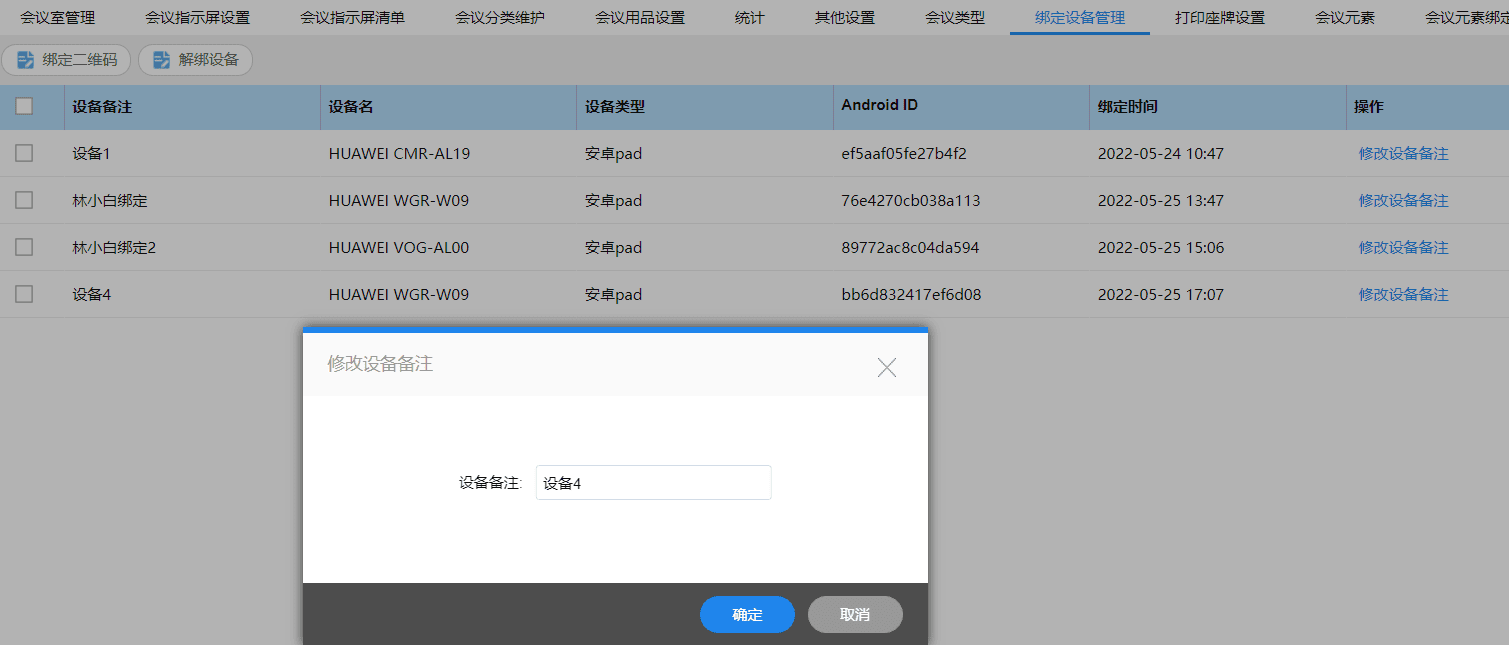The width and height of the screenshot is (1509, 645).
Task: Open the 其他设置 tab
Action: pyautogui.click(x=845, y=17)
